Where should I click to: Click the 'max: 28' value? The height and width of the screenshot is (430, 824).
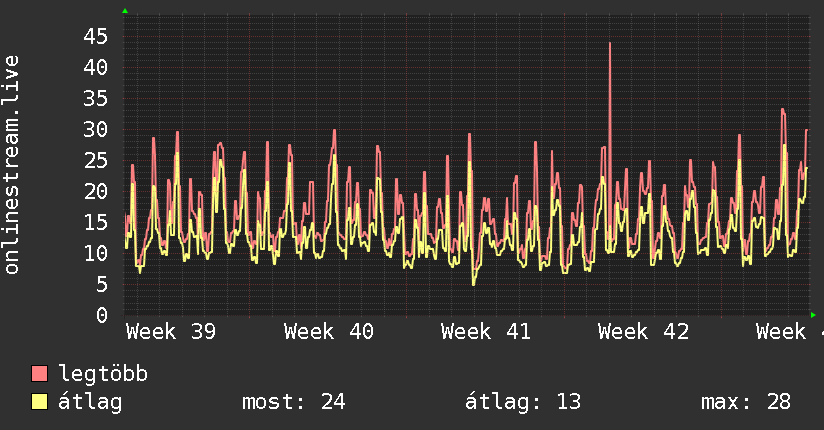pyautogui.click(x=746, y=402)
